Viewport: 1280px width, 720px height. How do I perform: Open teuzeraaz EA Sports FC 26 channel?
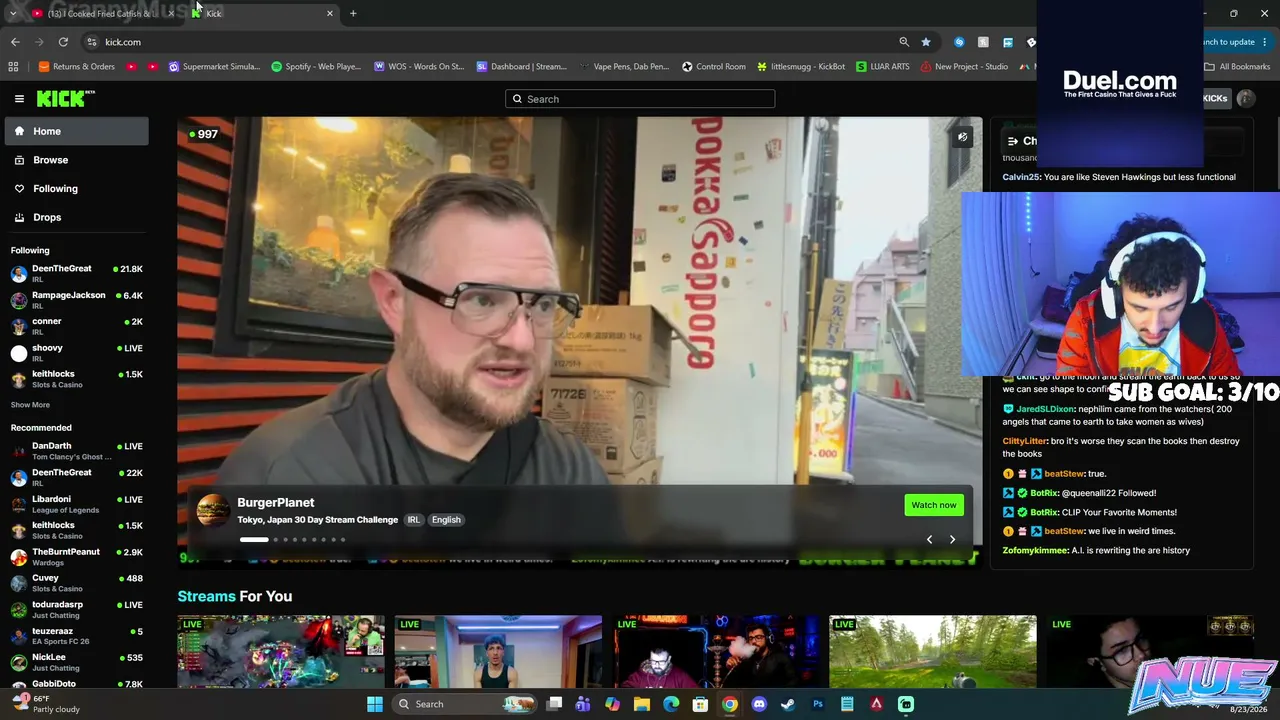pyautogui.click(x=77, y=636)
